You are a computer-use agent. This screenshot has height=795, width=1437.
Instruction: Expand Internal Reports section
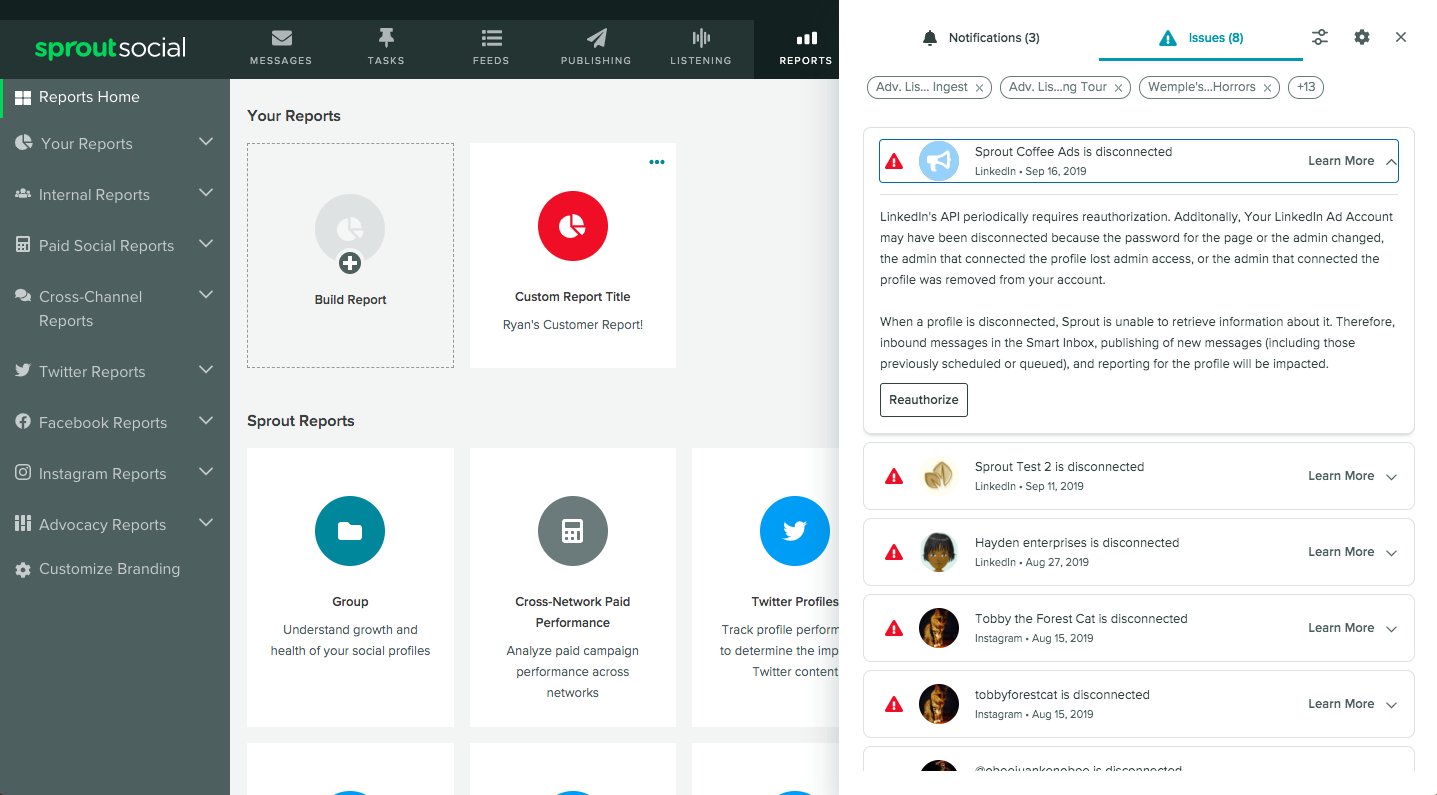[x=206, y=193]
